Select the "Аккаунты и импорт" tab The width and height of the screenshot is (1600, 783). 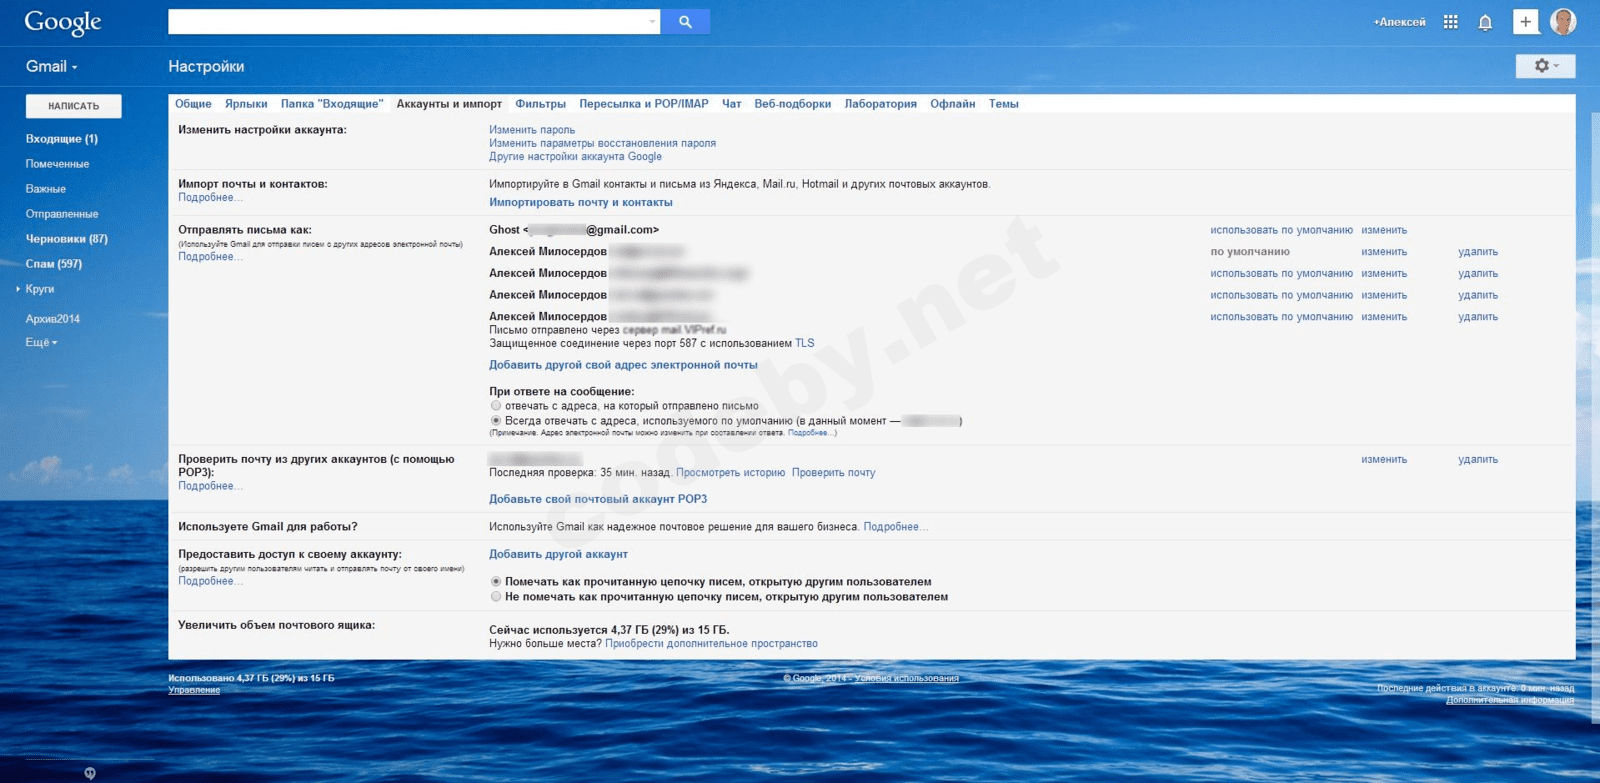click(449, 104)
